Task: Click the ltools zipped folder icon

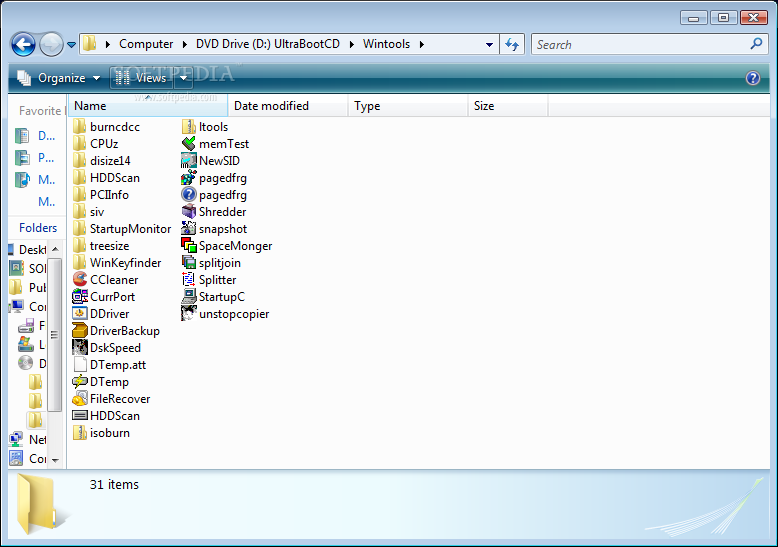Action: coord(189,127)
